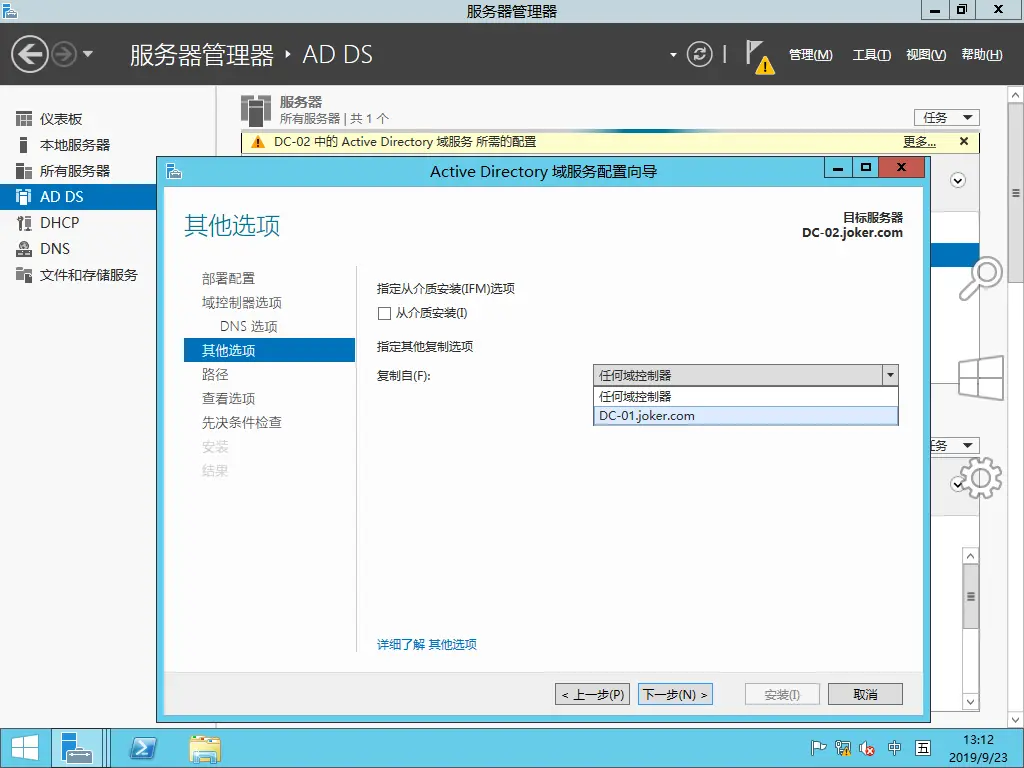The height and width of the screenshot is (768, 1024).
Task: Go to 部署配置 wizard step
Action: click(228, 278)
